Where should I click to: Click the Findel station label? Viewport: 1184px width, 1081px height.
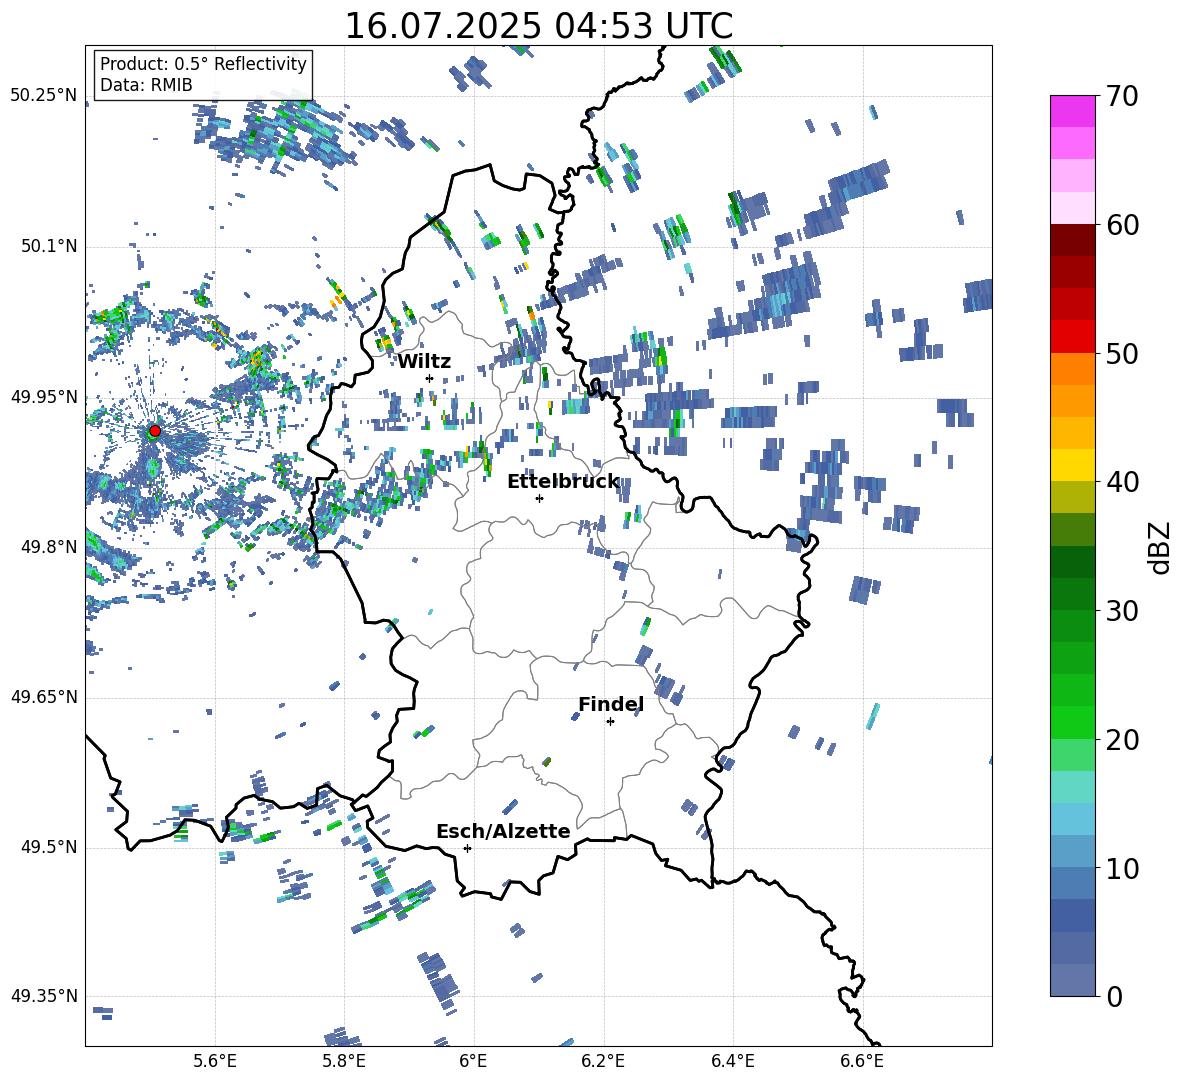[x=611, y=704]
